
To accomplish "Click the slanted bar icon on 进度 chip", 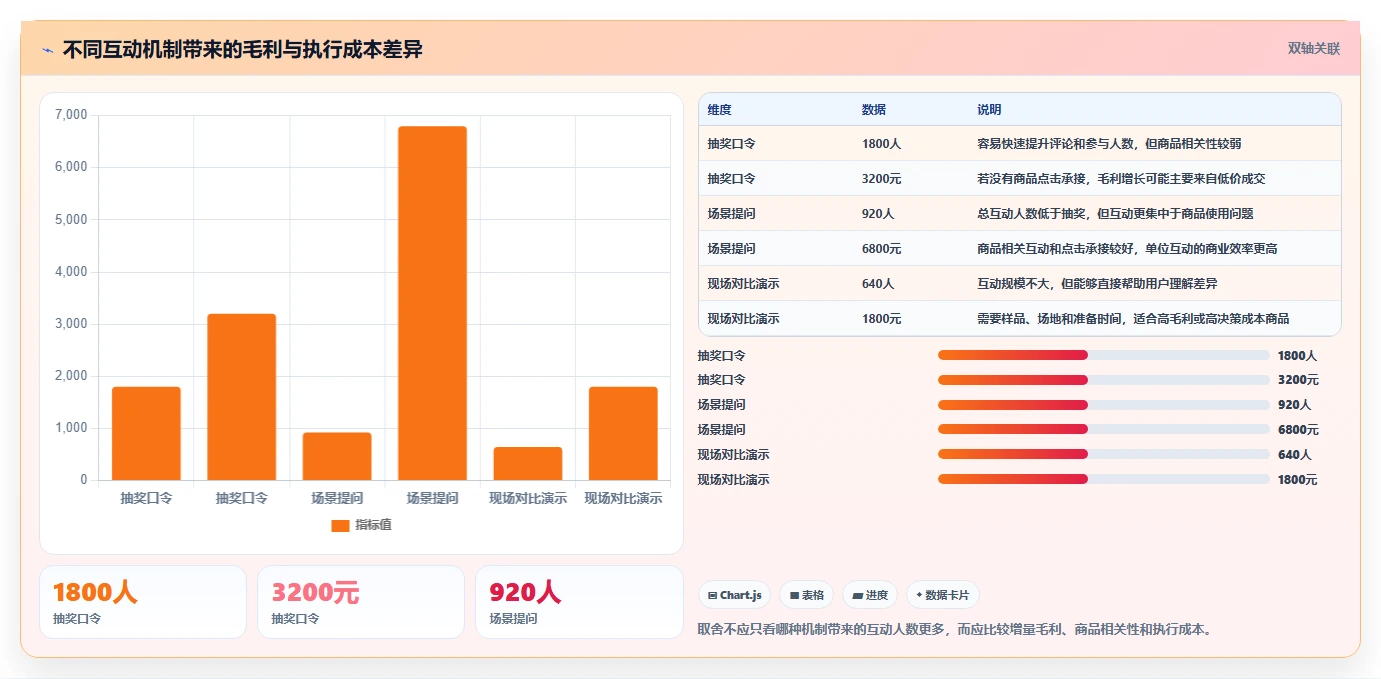I will 857,595.
